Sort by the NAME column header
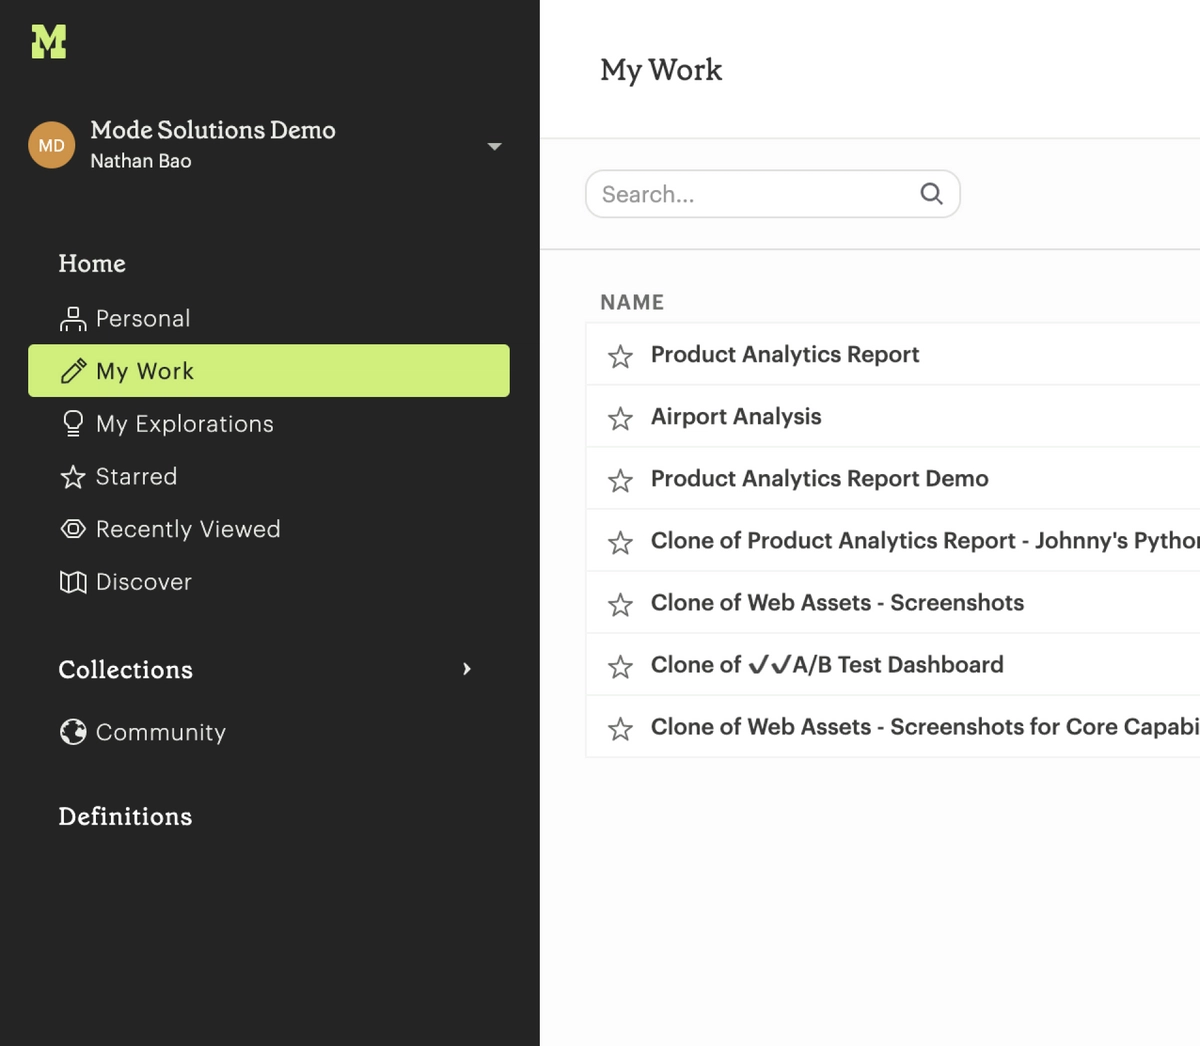This screenshot has height=1046, width=1200. click(632, 302)
